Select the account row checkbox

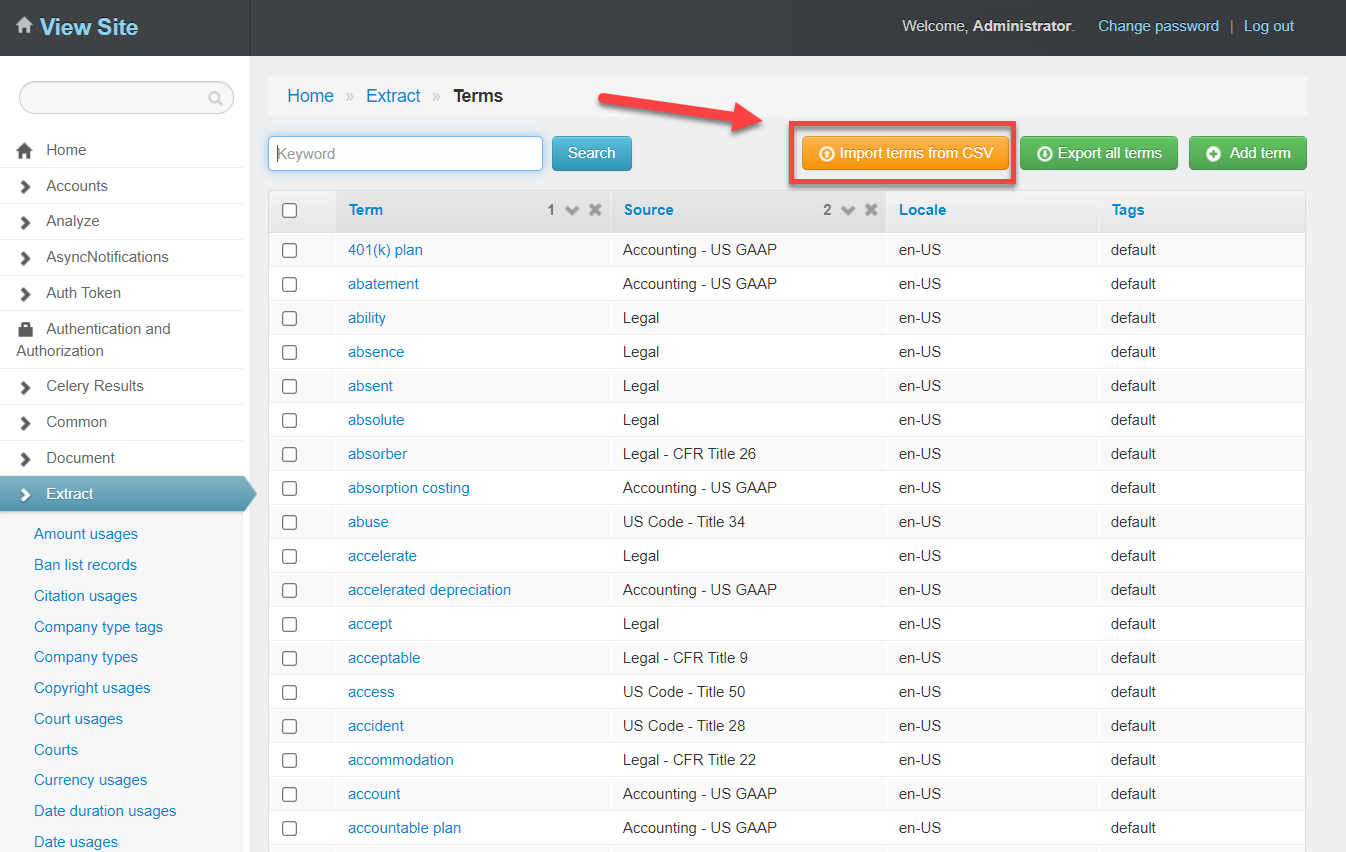(290, 794)
